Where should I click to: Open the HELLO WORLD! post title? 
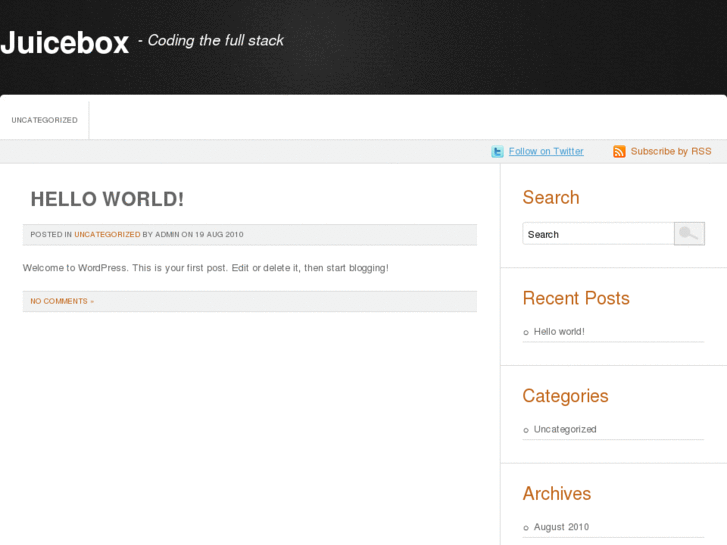pyautogui.click(x=107, y=199)
